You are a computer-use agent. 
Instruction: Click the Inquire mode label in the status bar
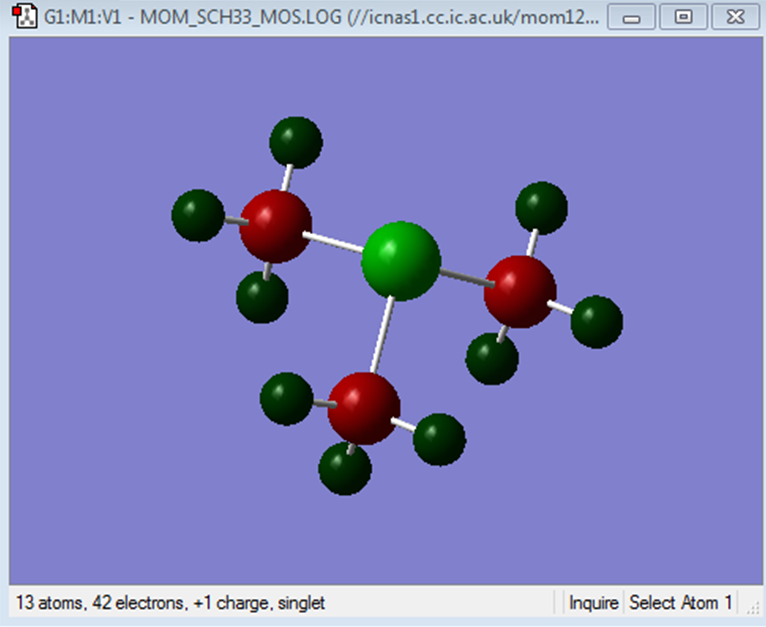[594, 603]
